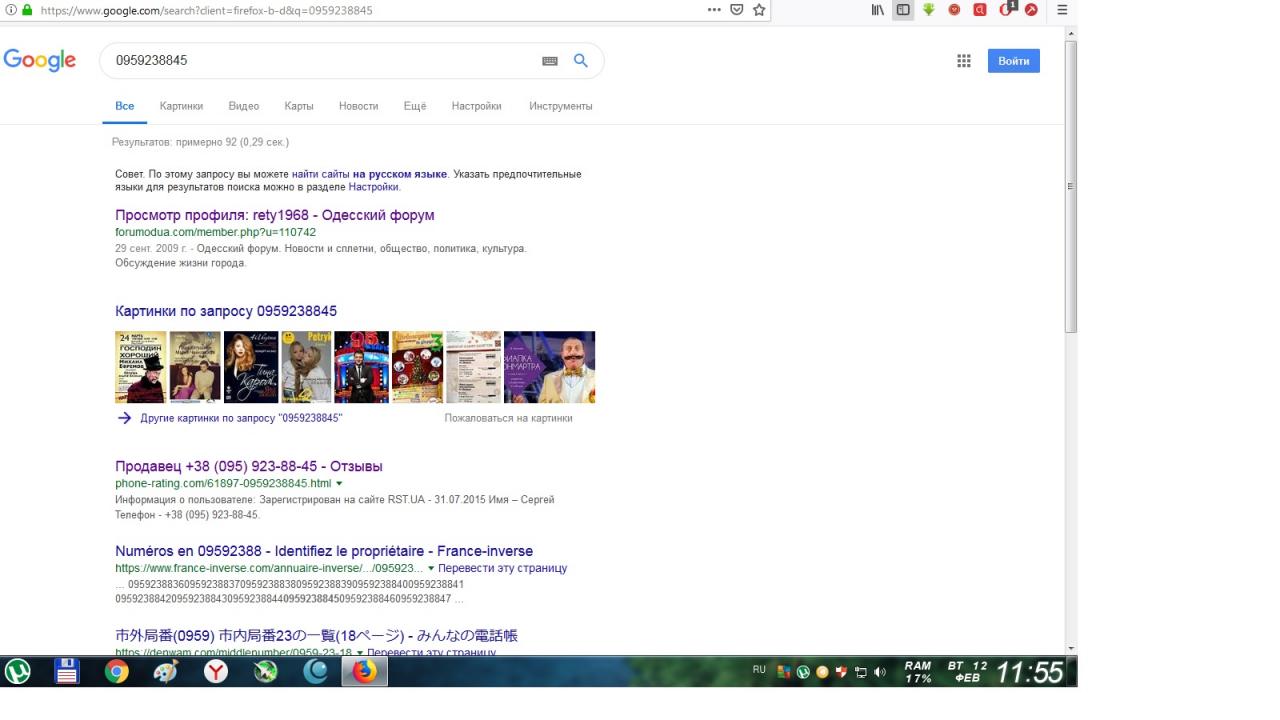The width and height of the screenshot is (1280, 720).
Task: Switch to 'Карты' tab
Action: (298, 106)
